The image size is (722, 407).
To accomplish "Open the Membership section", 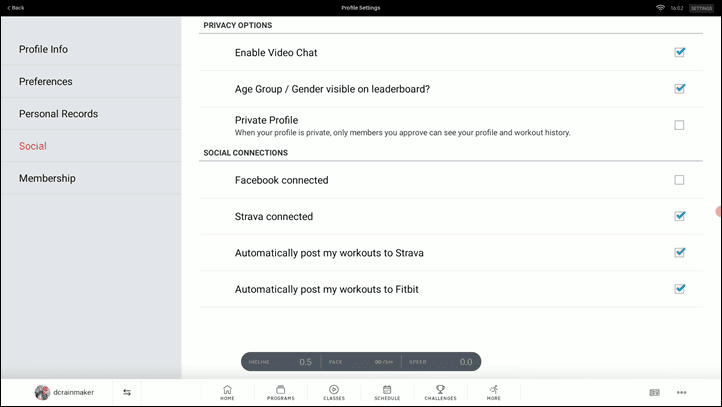I will tap(91, 178).
